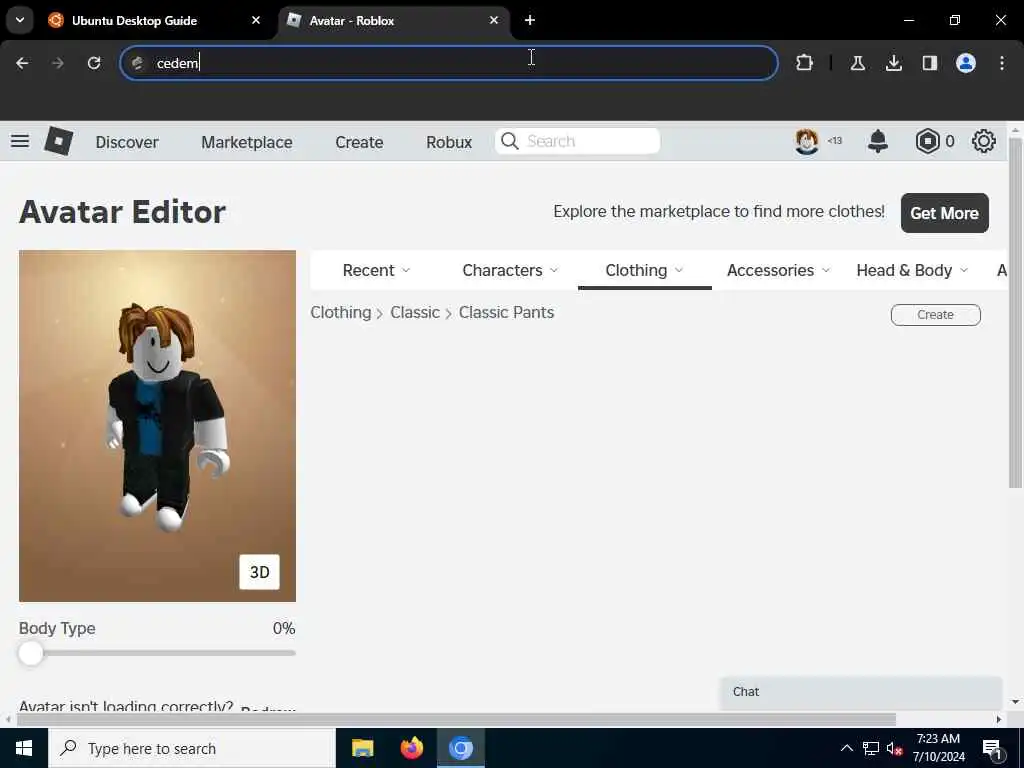Image resolution: width=1024 pixels, height=768 pixels.
Task: Close the Avatar - Roblox tab
Action: [x=494, y=20]
